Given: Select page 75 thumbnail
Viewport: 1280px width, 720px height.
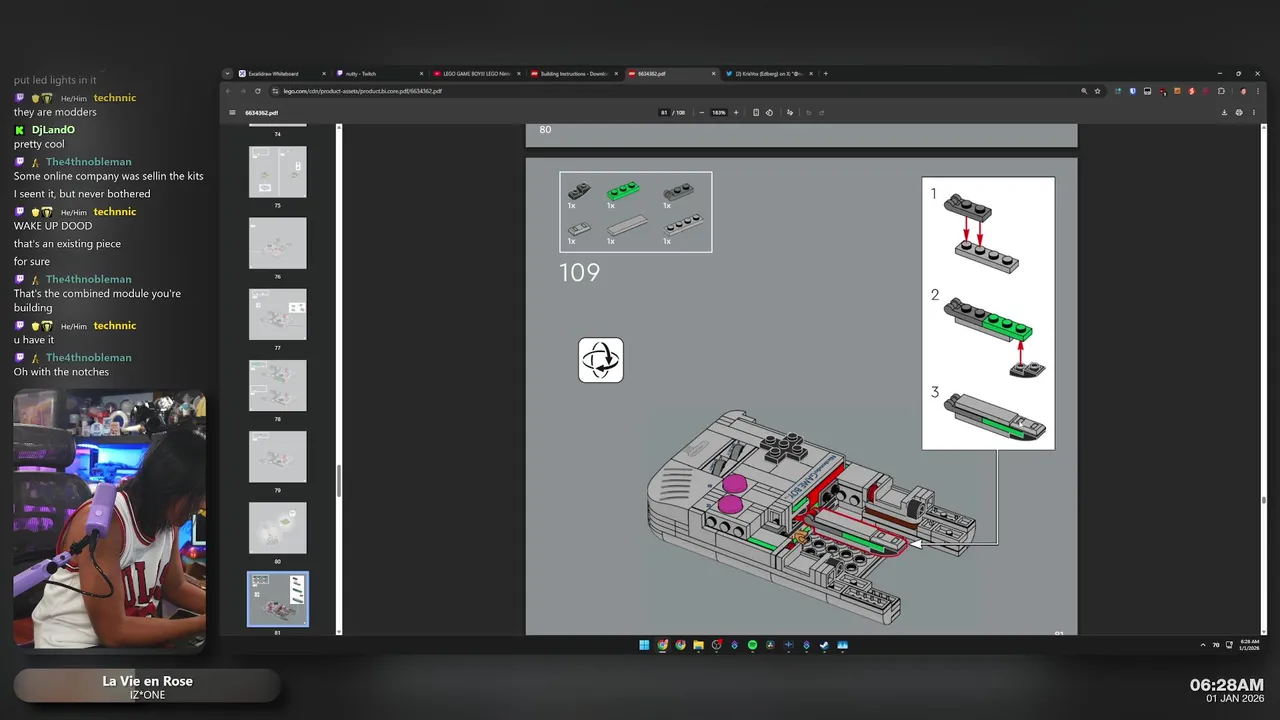Looking at the screenshot, I should pos(278,172).
